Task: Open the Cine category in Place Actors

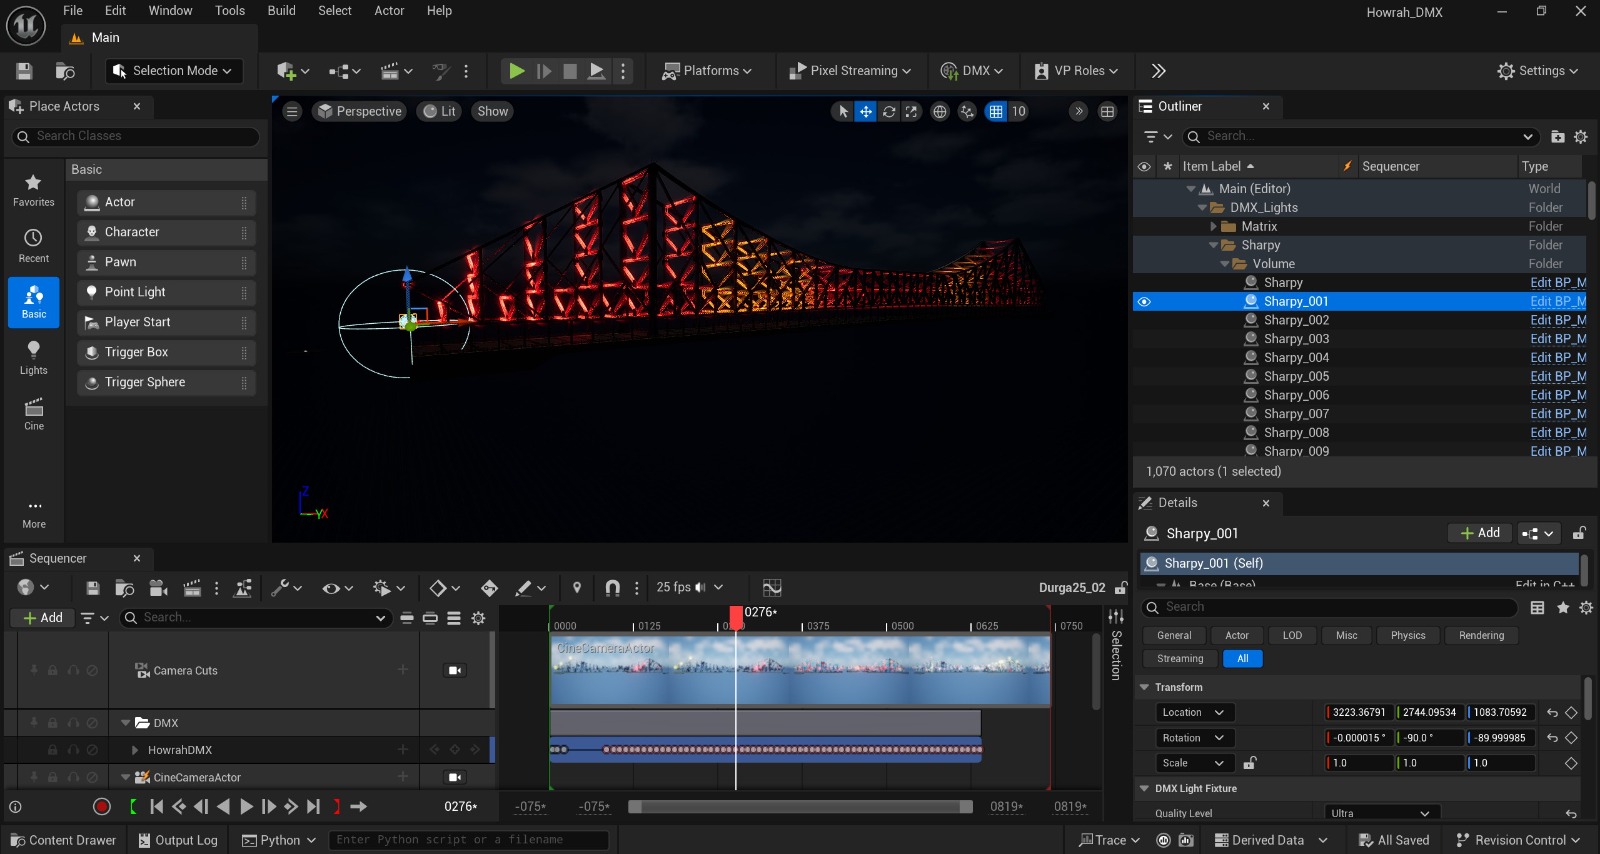Action: (x=33, y=413)
